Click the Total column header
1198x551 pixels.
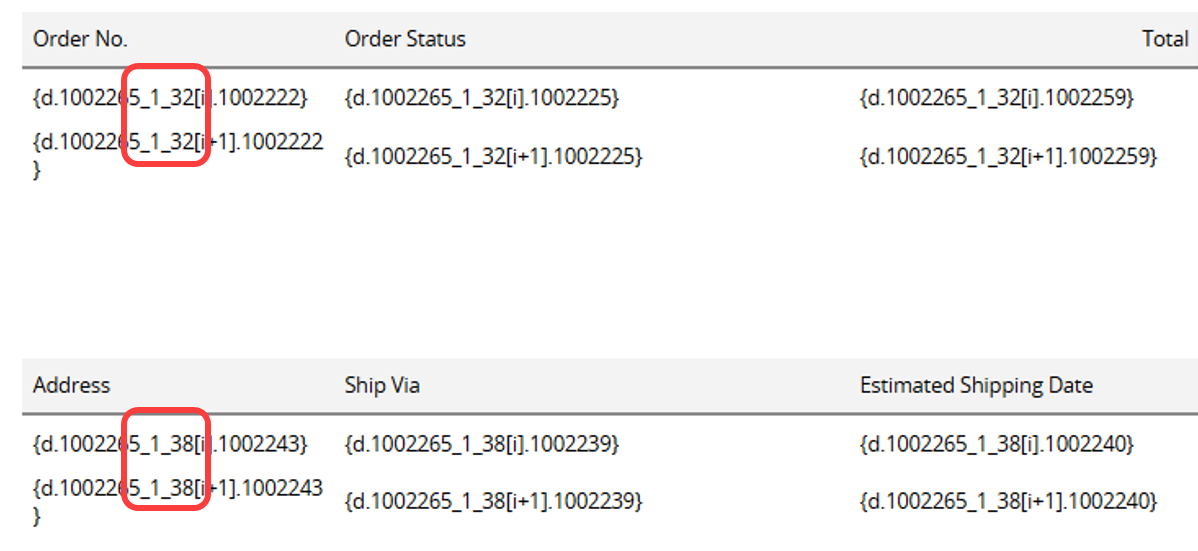(x=1165, y=39)
